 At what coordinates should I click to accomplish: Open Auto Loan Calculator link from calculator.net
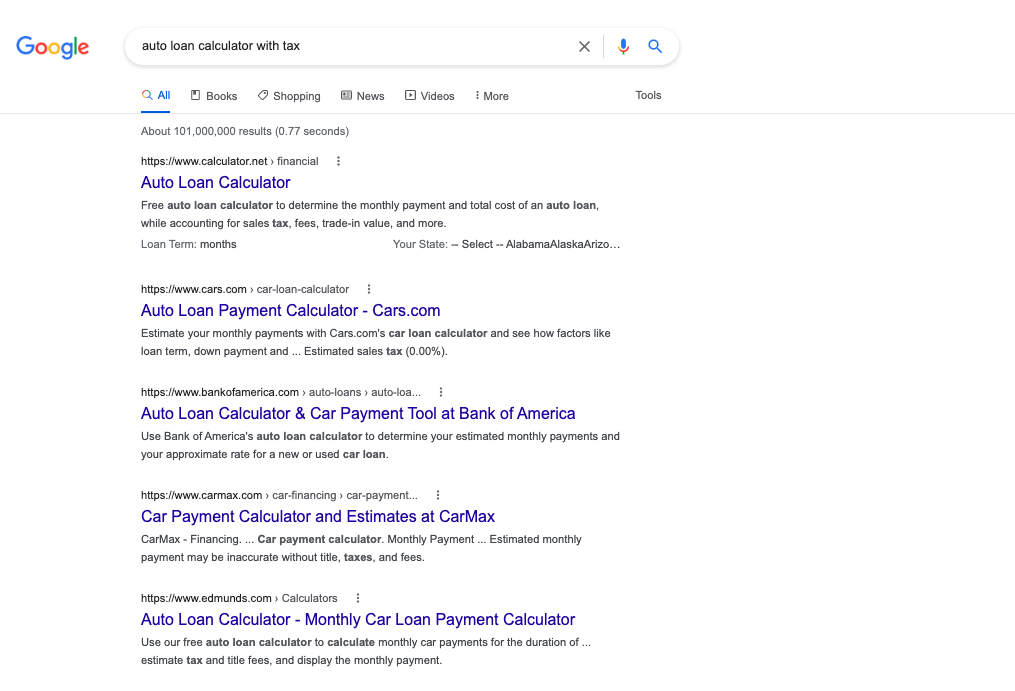click(216, 183)
